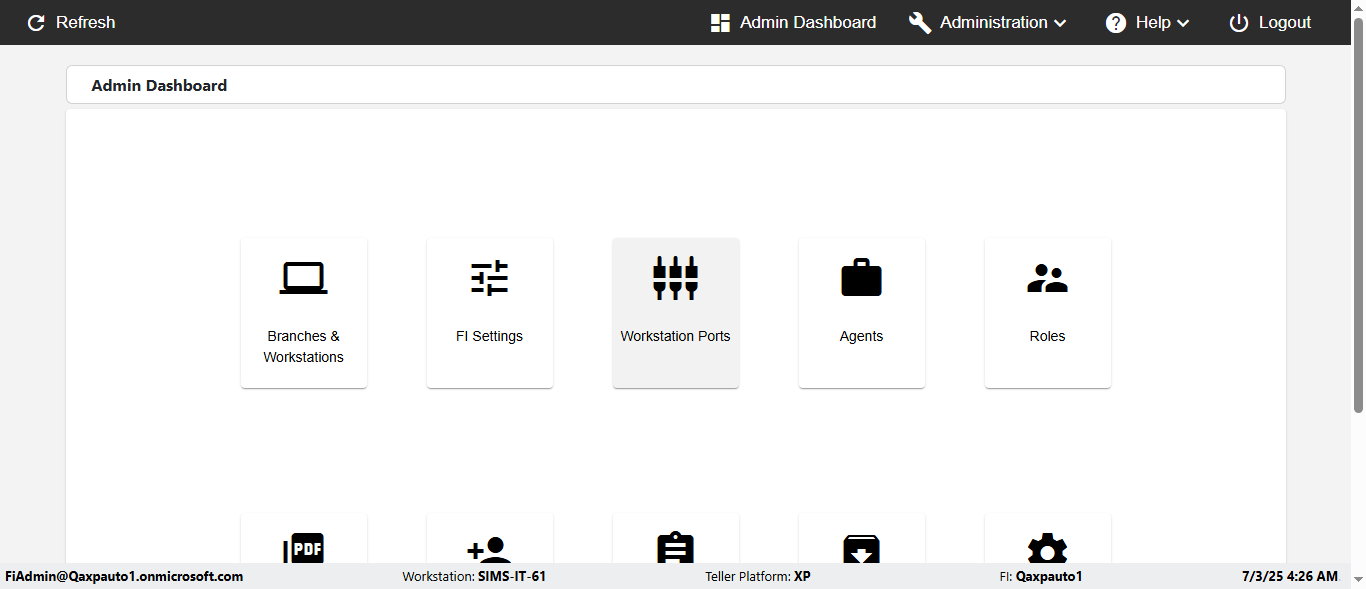Open the Agents tile label

[x=862, y=336]
